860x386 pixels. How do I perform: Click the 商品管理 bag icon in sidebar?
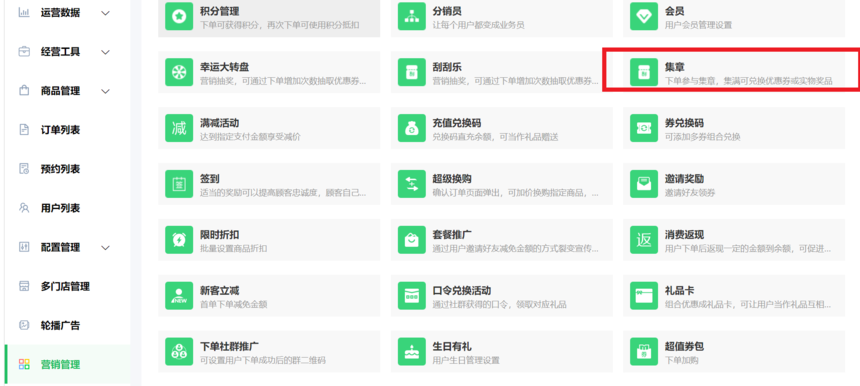[x=24, y=90]
